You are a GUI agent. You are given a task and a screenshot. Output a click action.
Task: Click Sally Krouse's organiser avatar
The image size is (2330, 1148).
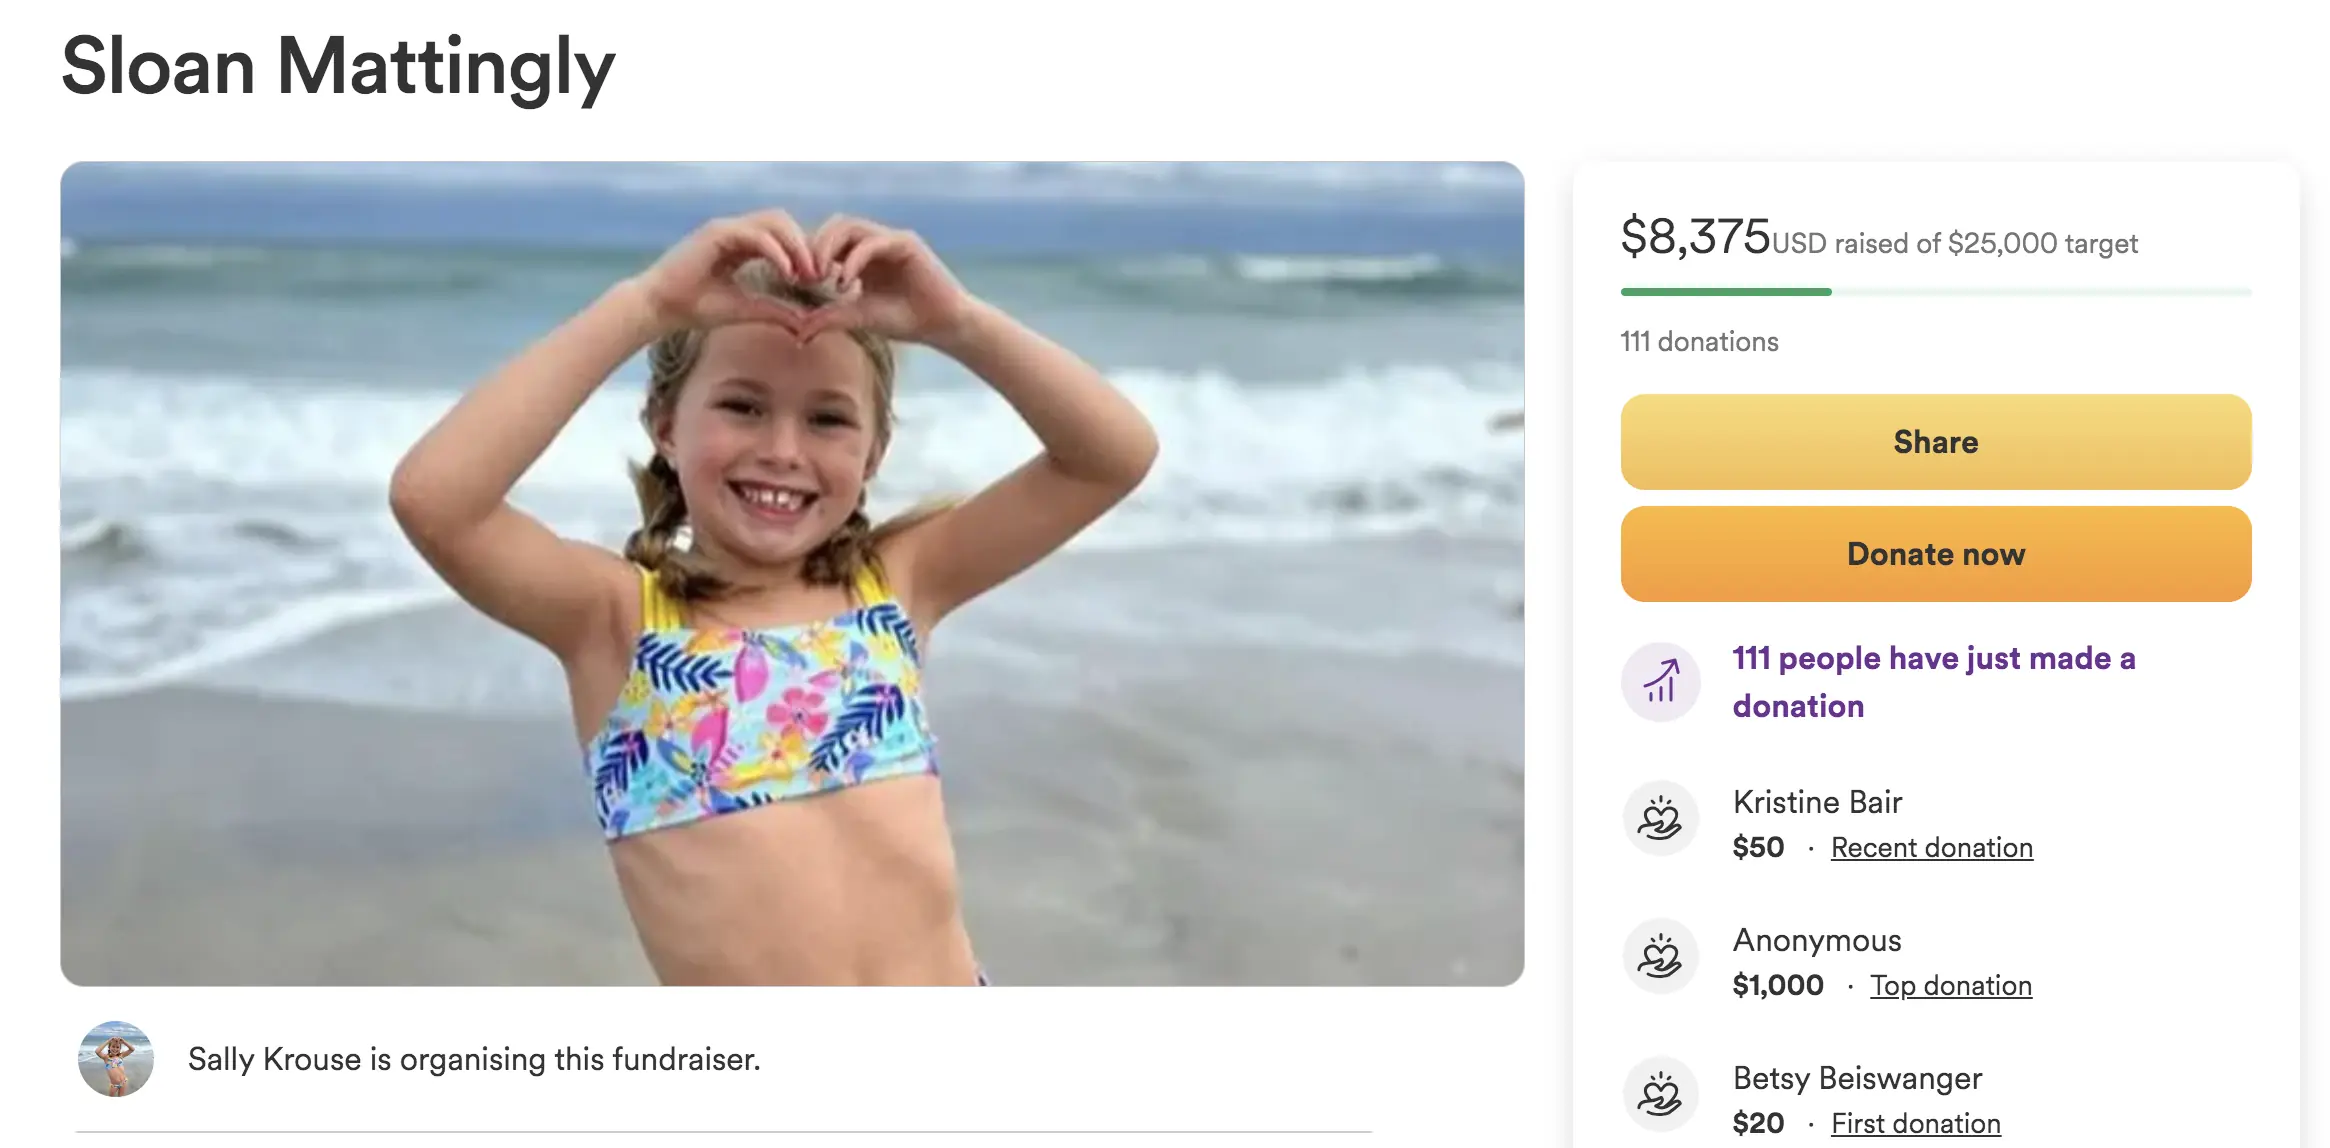coord(116,1059)
